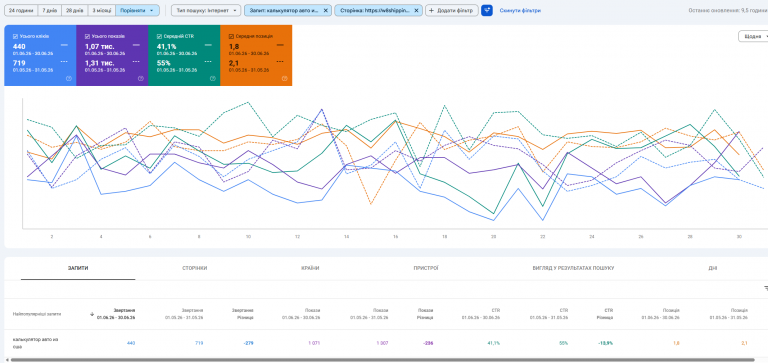Open help icon on Усього показів card
This screenshot has width=768, height=363.
(x=141, y=78)
